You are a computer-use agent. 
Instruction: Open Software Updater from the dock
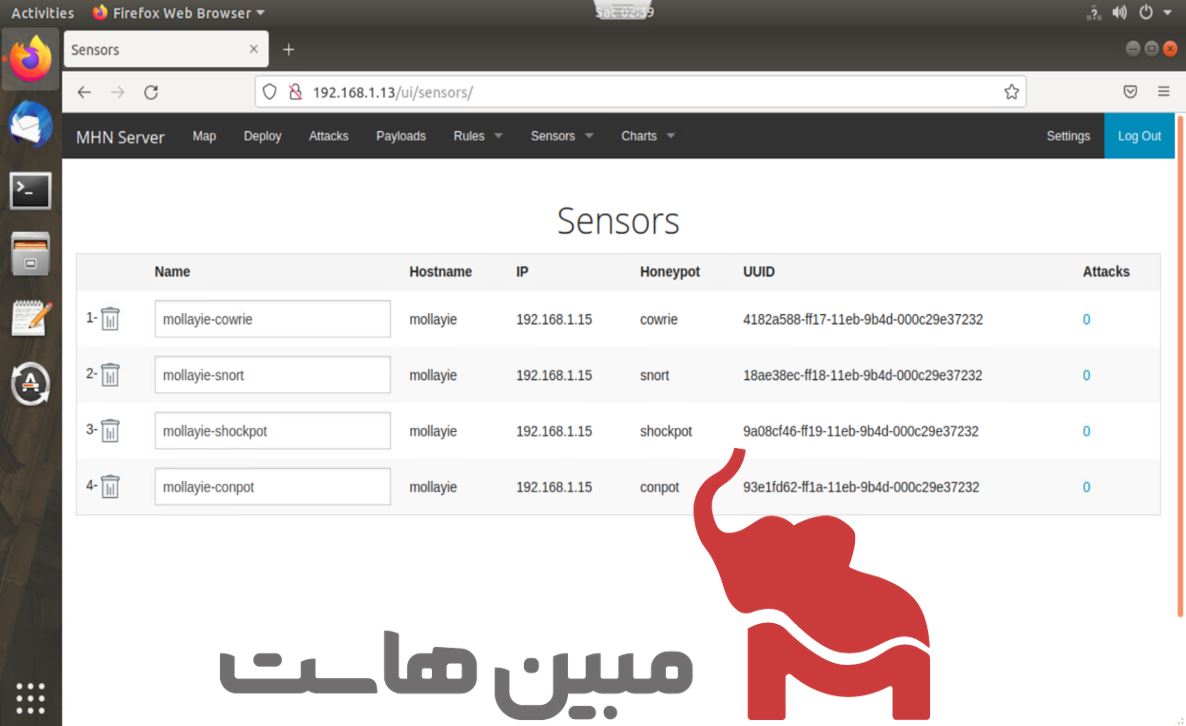click(30, 383)
